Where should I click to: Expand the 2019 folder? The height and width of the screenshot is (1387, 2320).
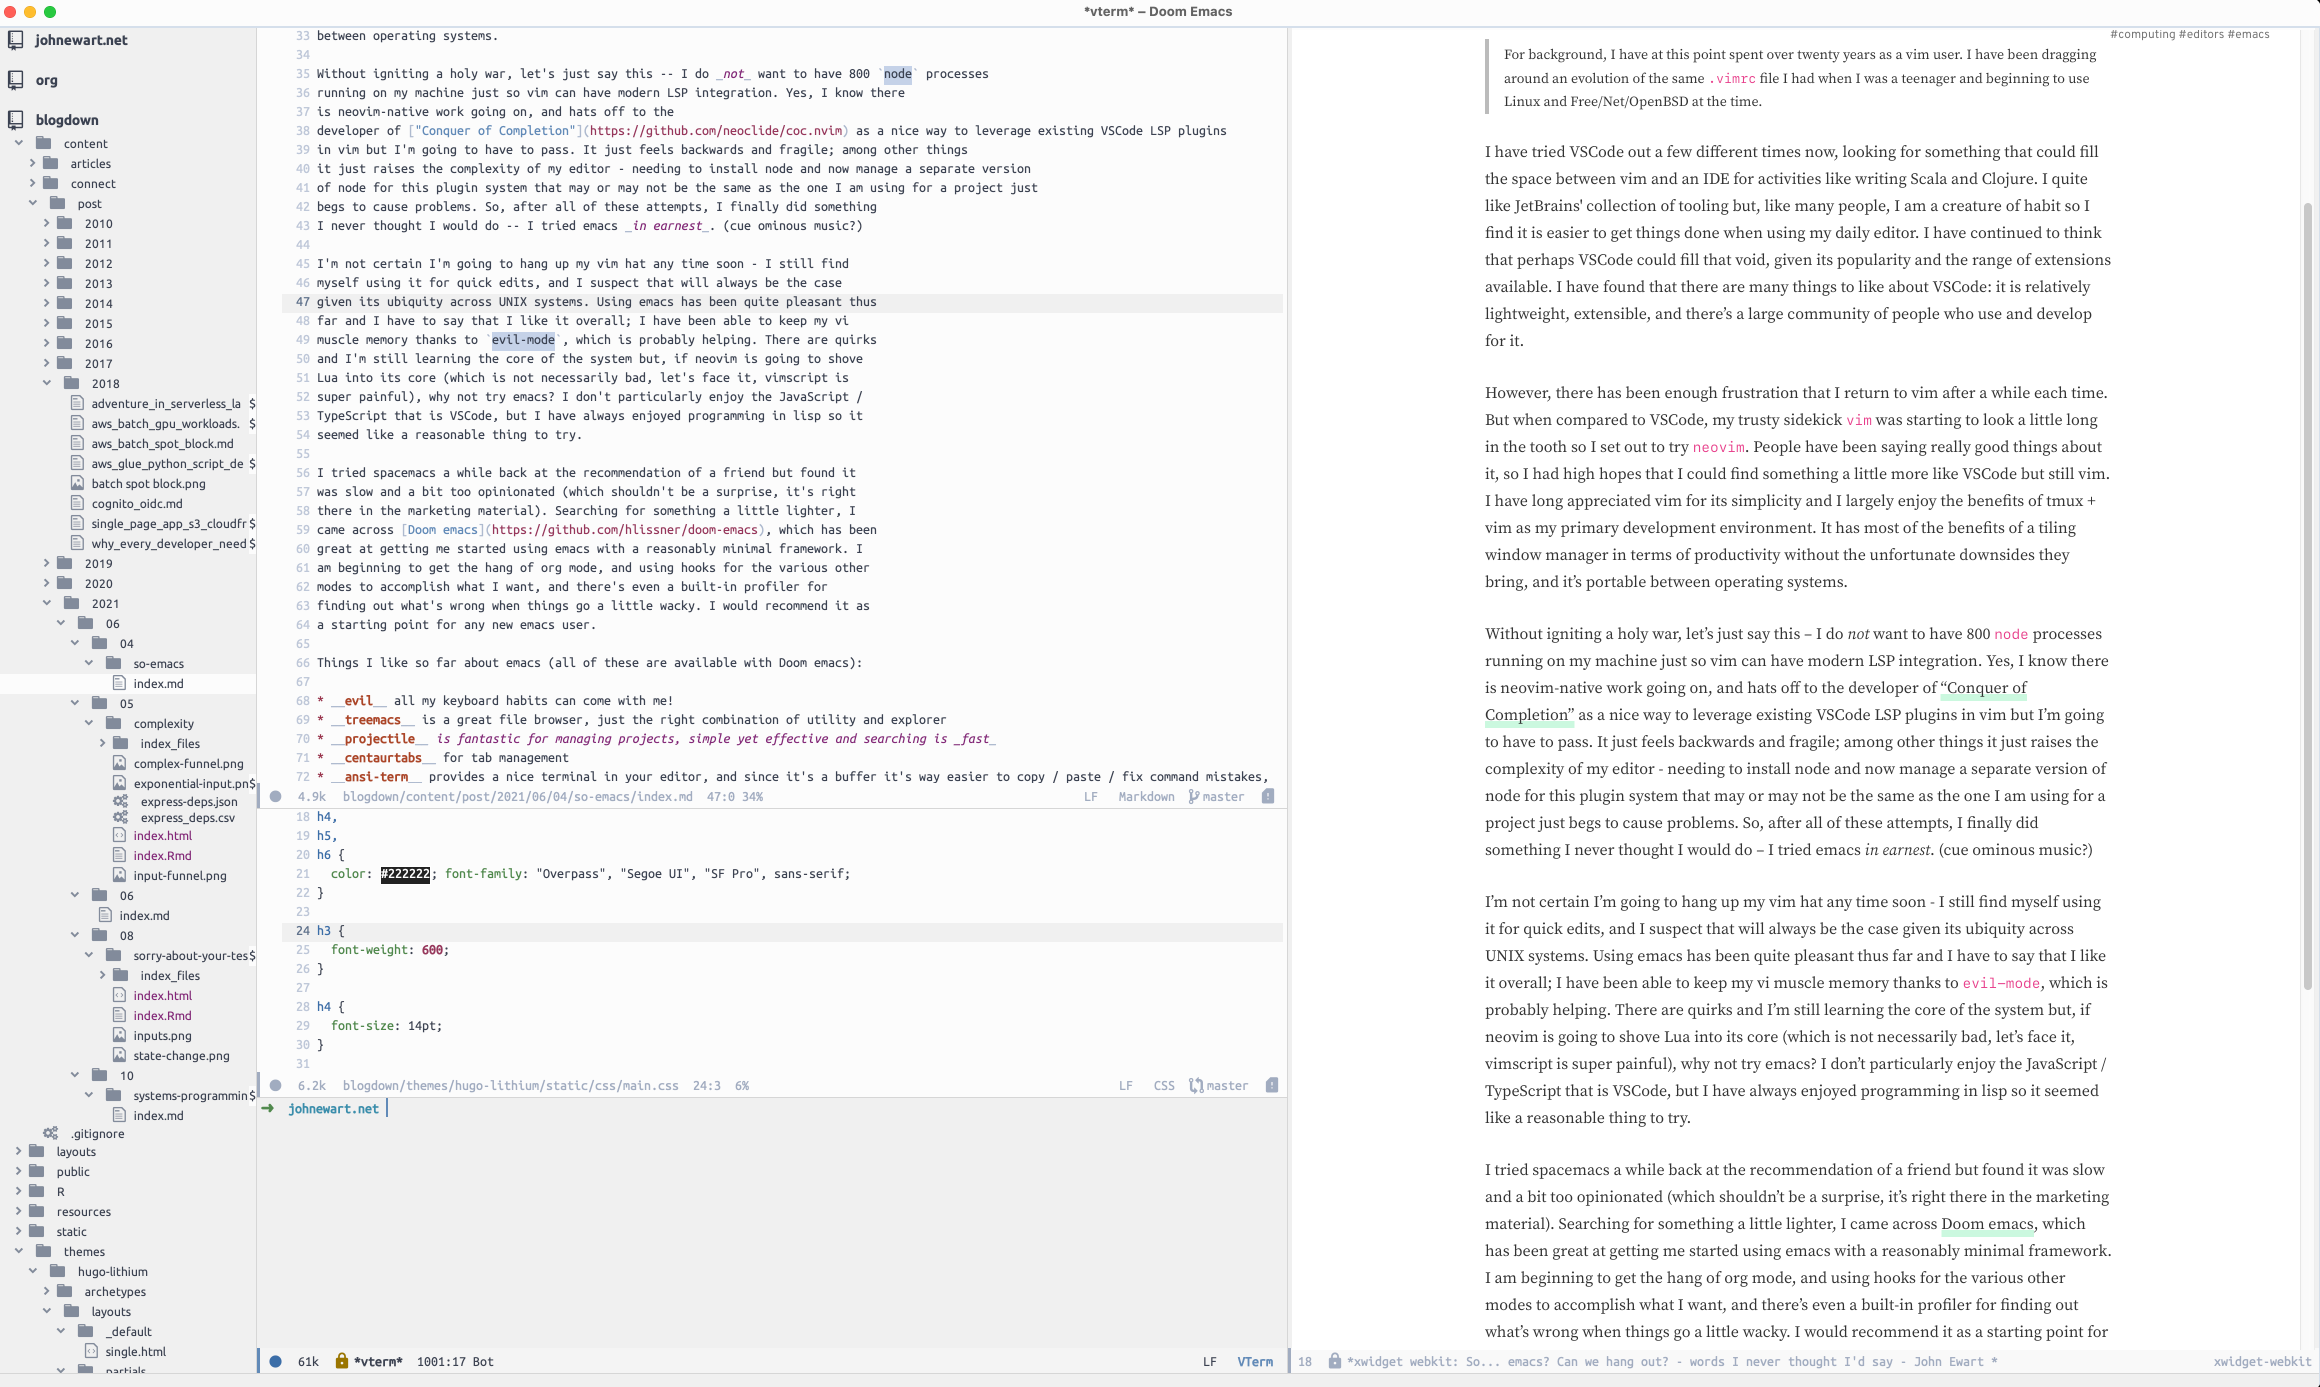pos(46,563)
